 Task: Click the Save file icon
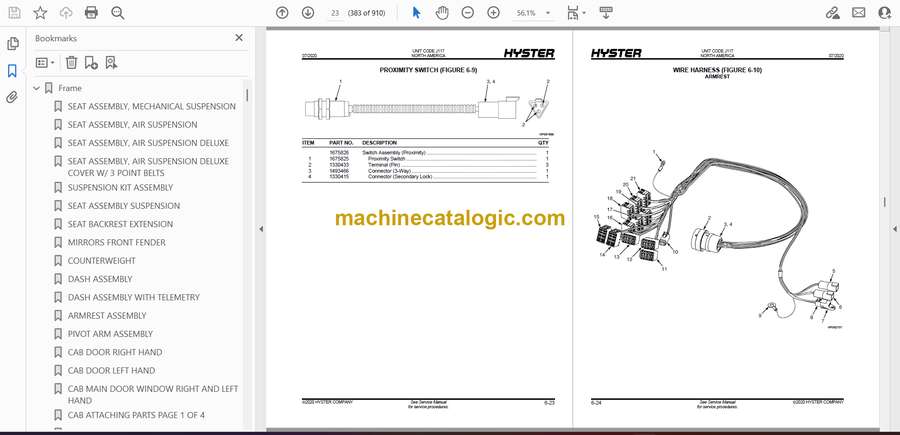(14, 13)
